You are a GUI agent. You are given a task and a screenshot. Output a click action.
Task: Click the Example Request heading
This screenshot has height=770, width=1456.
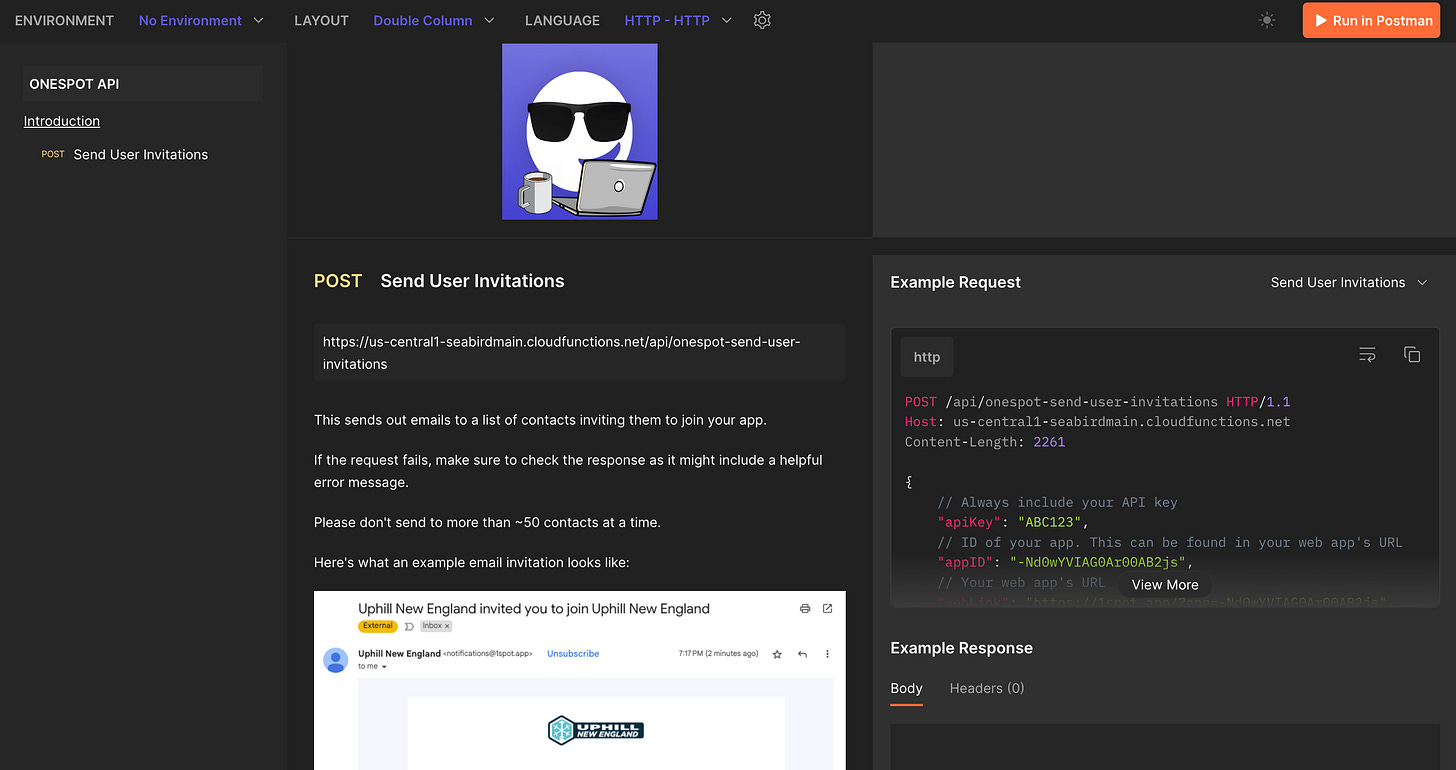coord(955,282)
